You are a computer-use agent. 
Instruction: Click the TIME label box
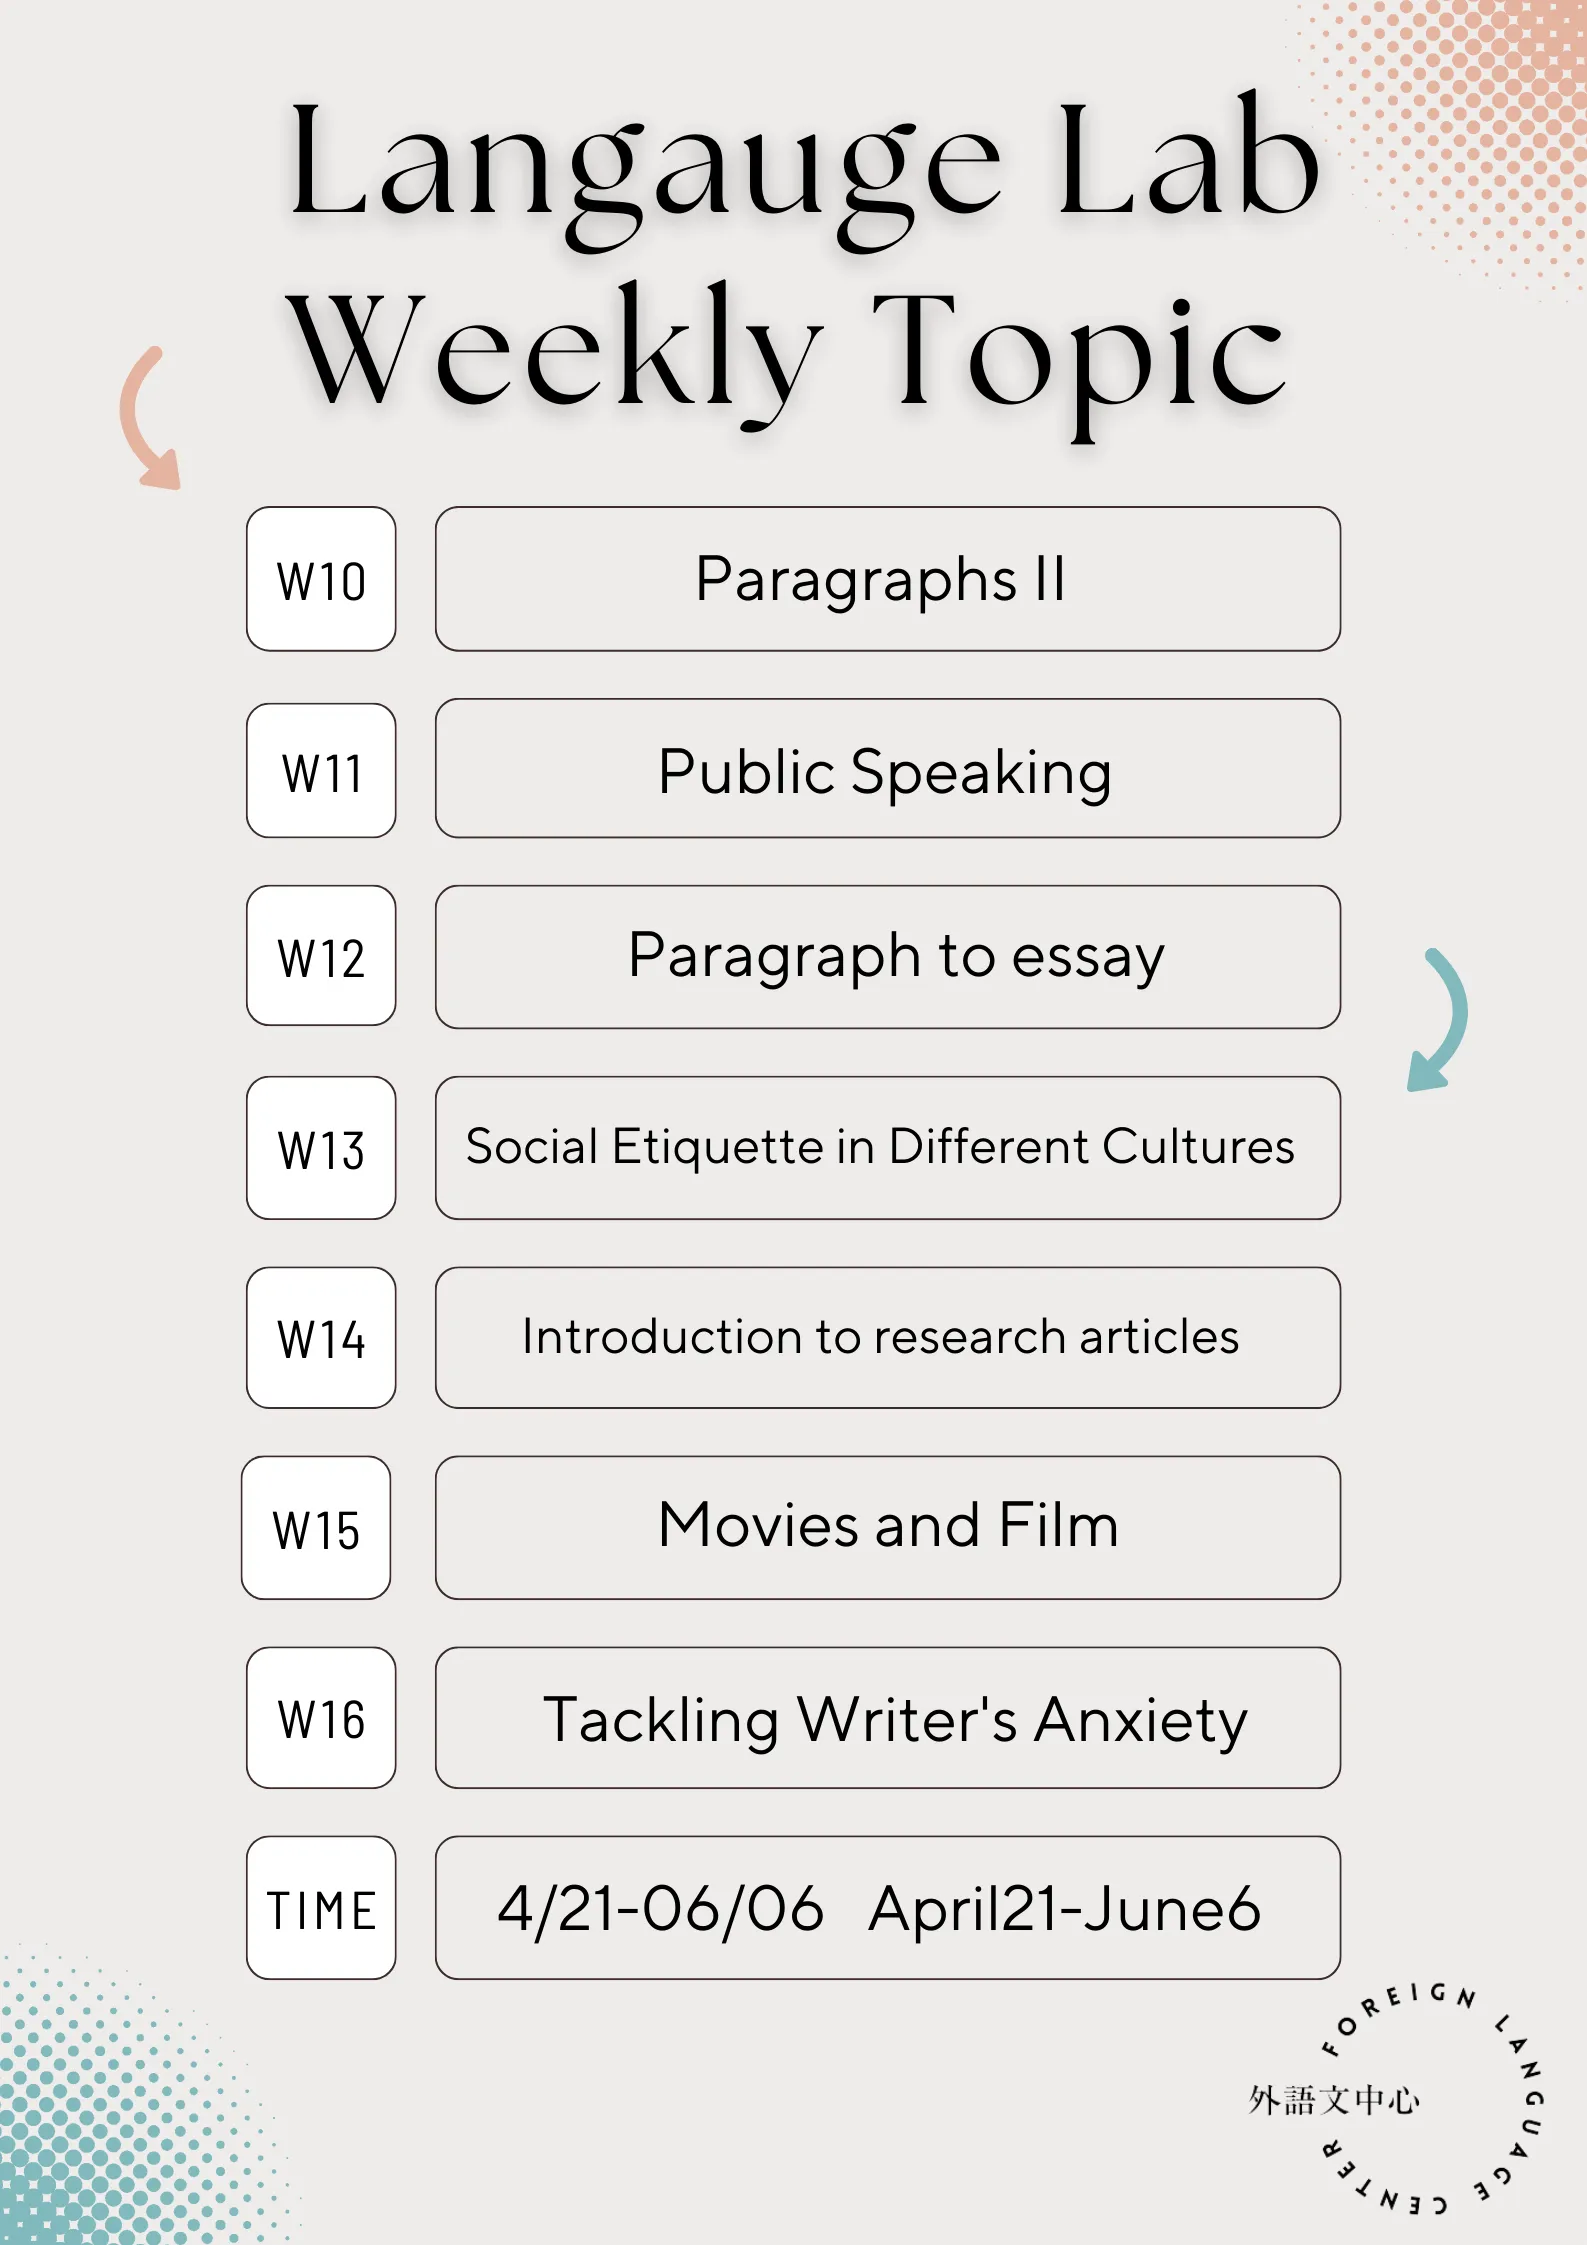(x=321, y=1908)
